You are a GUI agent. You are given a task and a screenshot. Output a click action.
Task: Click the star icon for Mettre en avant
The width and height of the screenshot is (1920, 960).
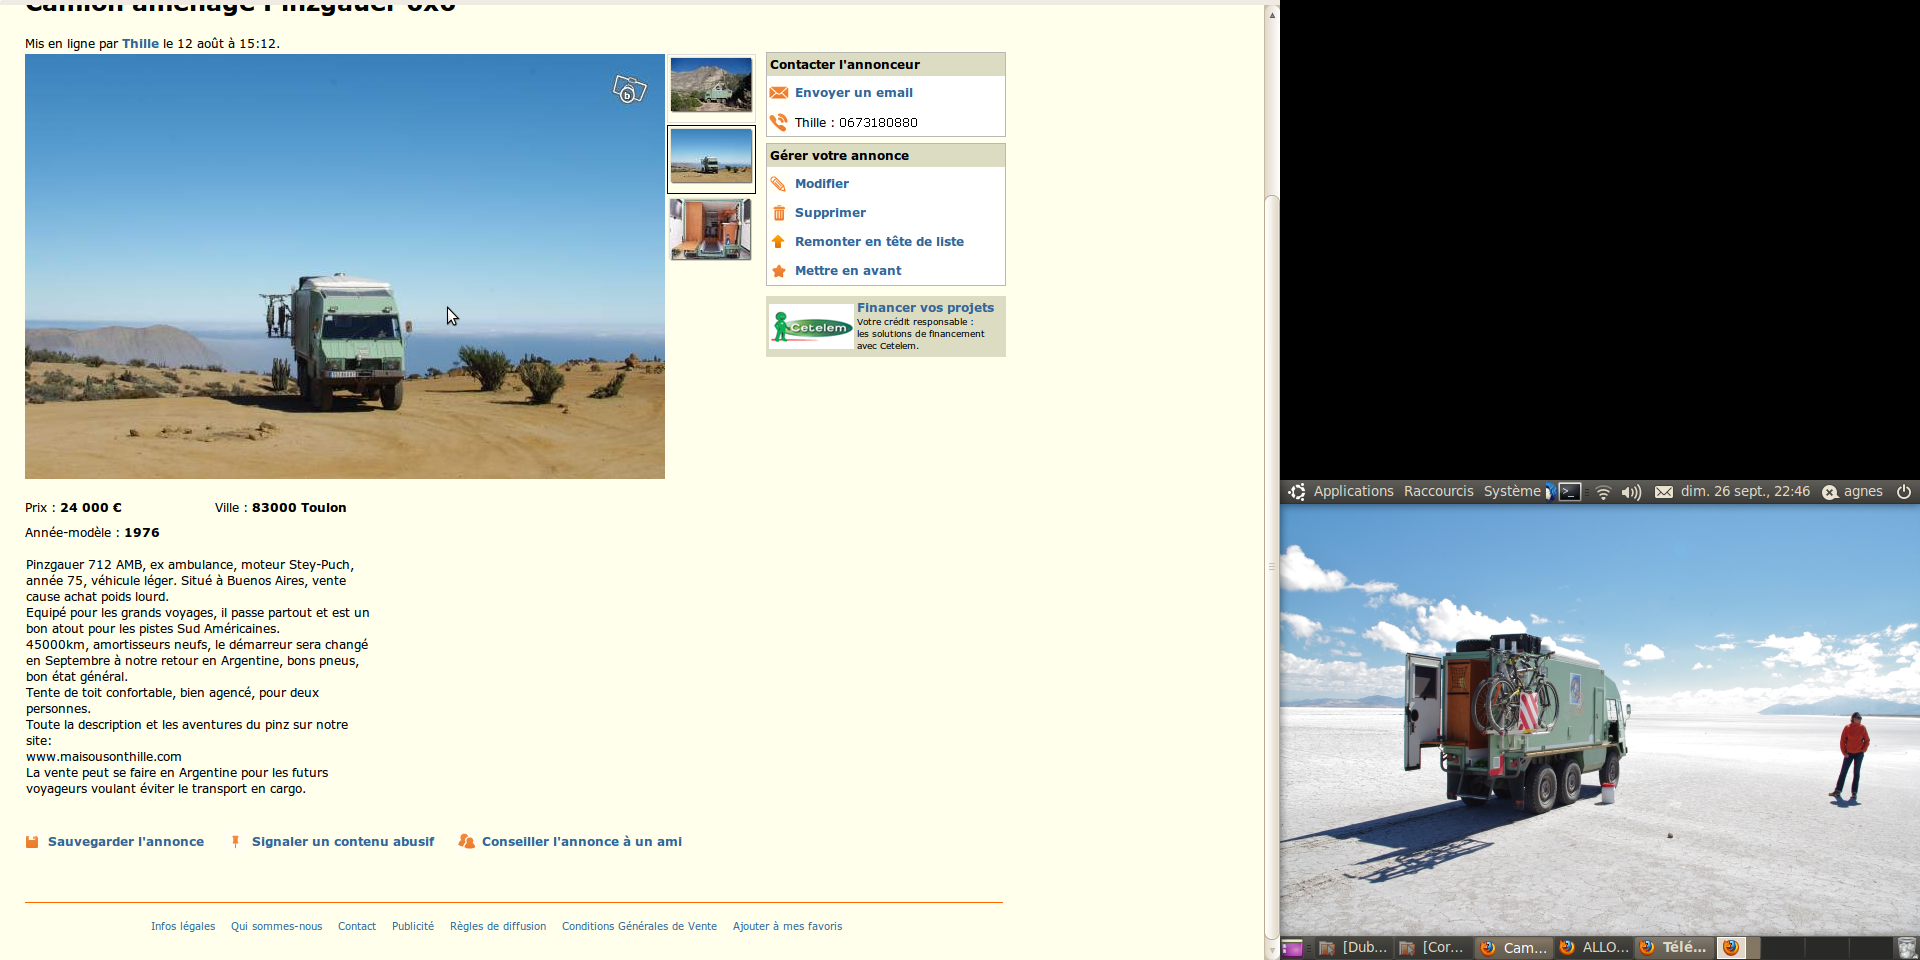click(x=778, y=271)
